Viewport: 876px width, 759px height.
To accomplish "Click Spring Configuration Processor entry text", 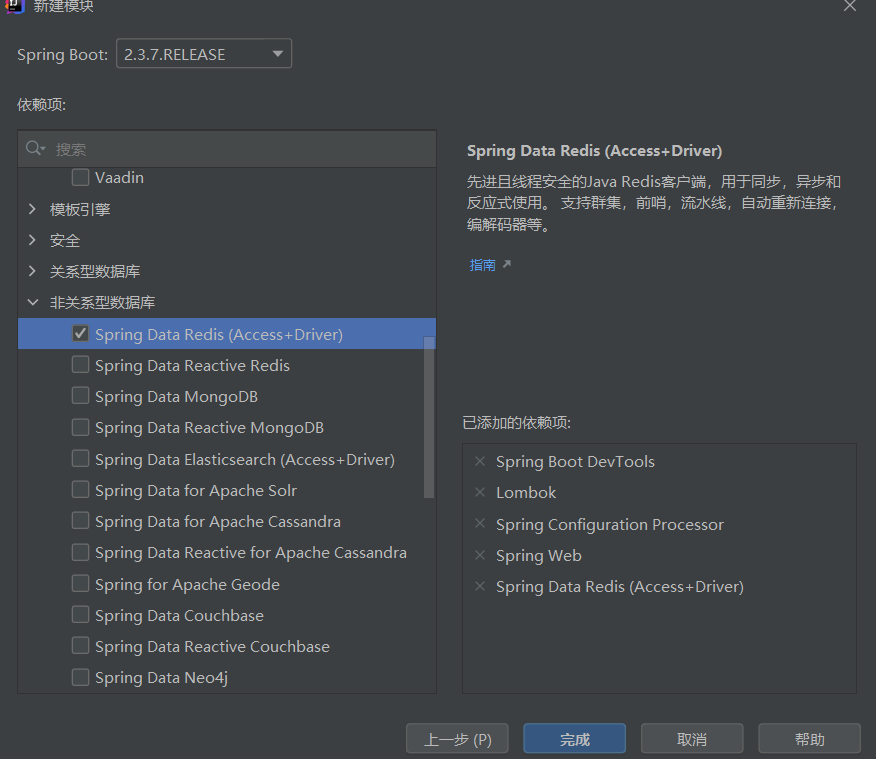I will tap(610, 524).
